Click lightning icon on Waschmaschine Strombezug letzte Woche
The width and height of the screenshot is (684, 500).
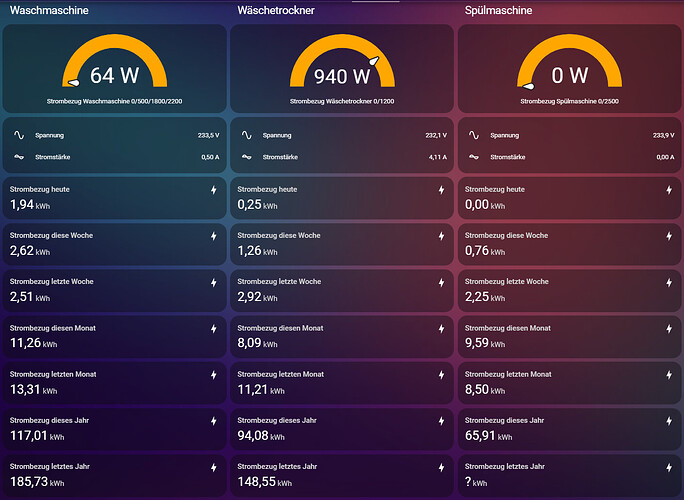[x=214, y=282]
